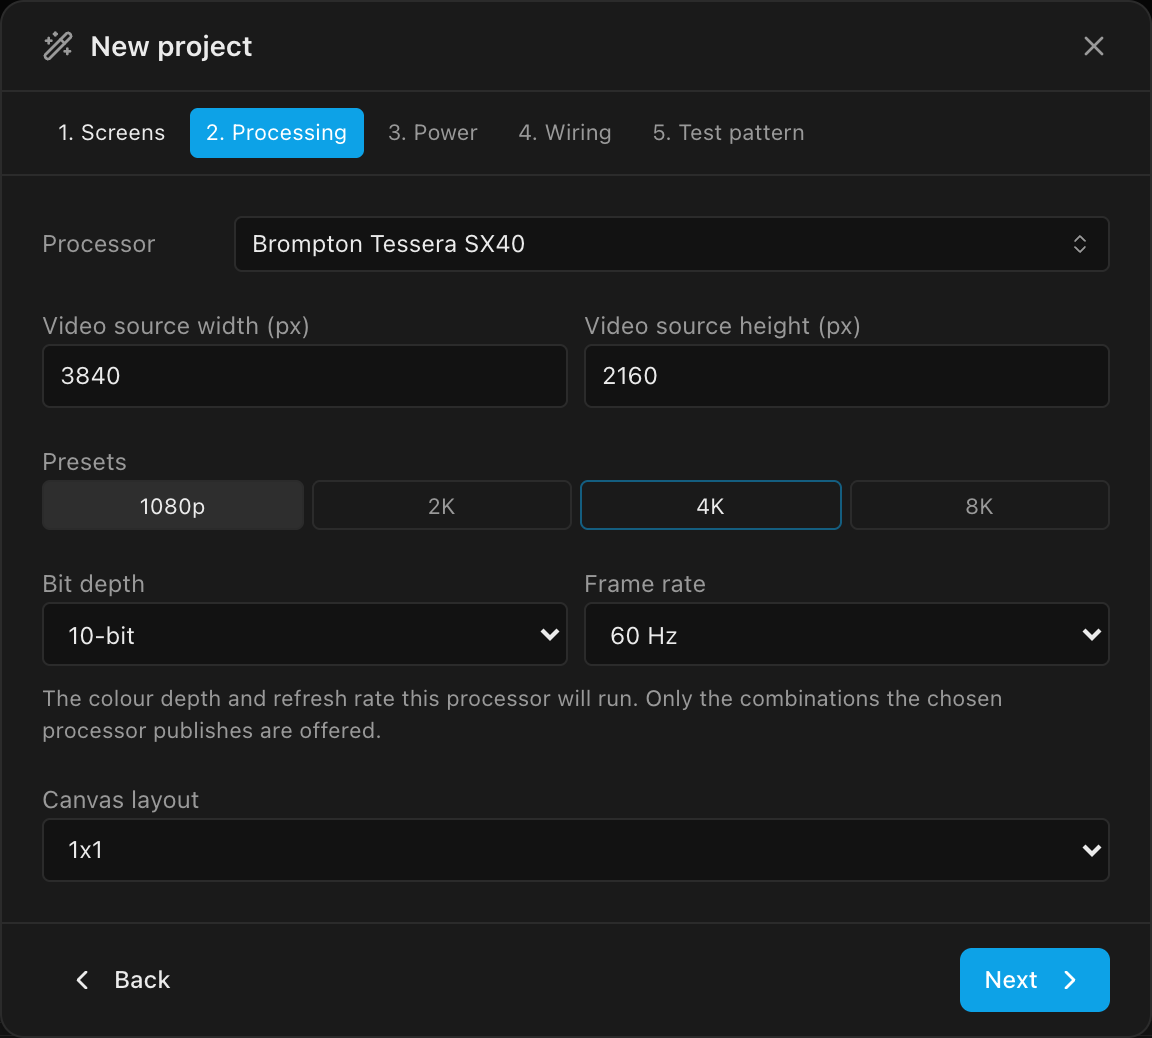
Task: Close the New project dialog
Action: click(x=1093, y=46)
